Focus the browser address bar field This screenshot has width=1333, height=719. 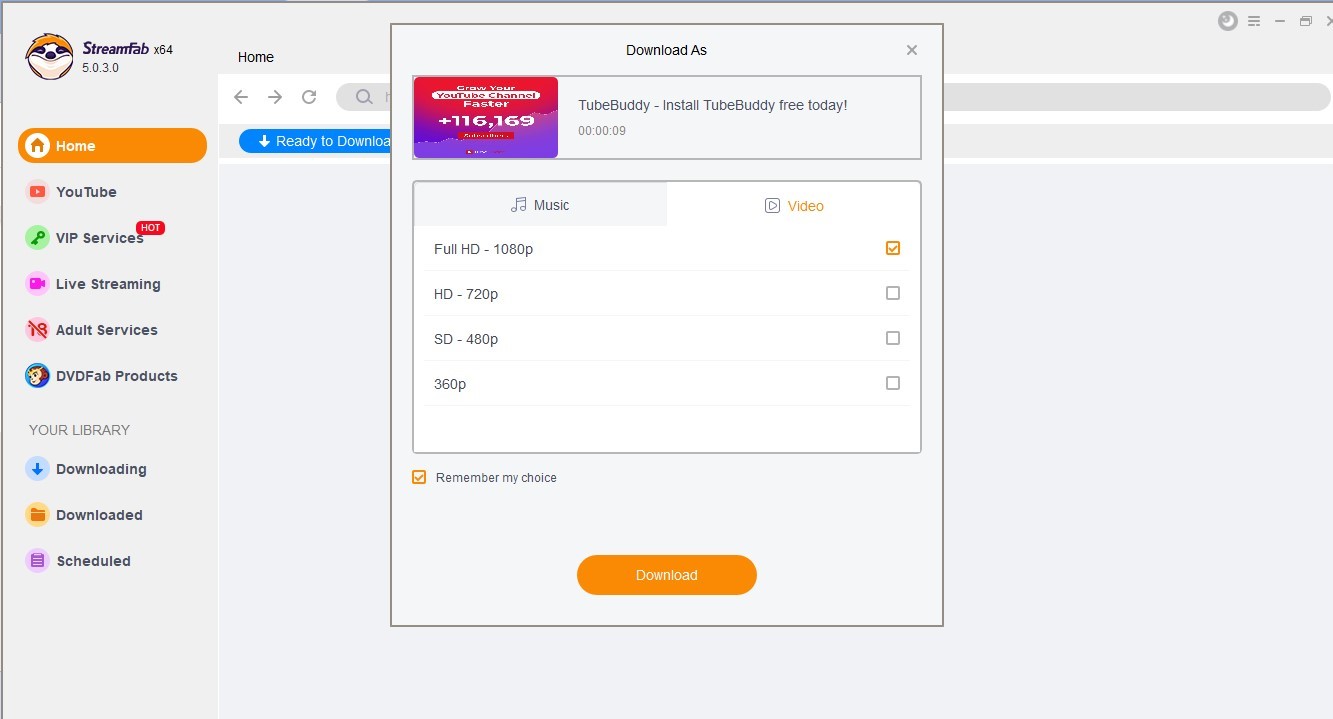[x=833, y=97]
